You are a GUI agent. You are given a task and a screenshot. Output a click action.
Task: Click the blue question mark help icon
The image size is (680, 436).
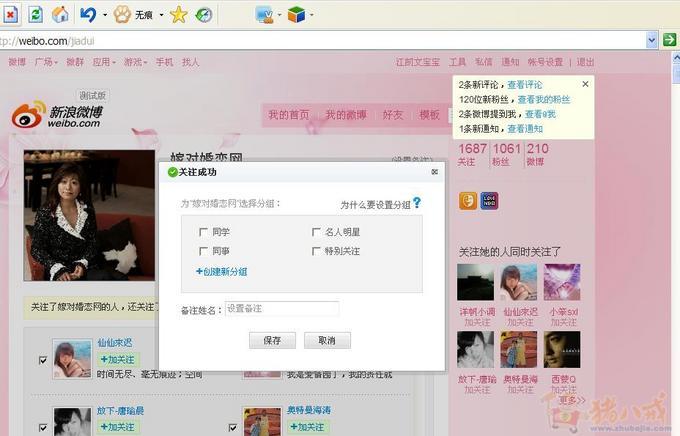coord(417,203)
